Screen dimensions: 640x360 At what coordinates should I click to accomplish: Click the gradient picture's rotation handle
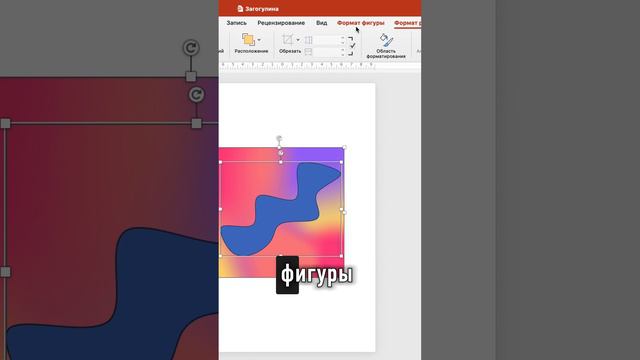tap(279, 139)
